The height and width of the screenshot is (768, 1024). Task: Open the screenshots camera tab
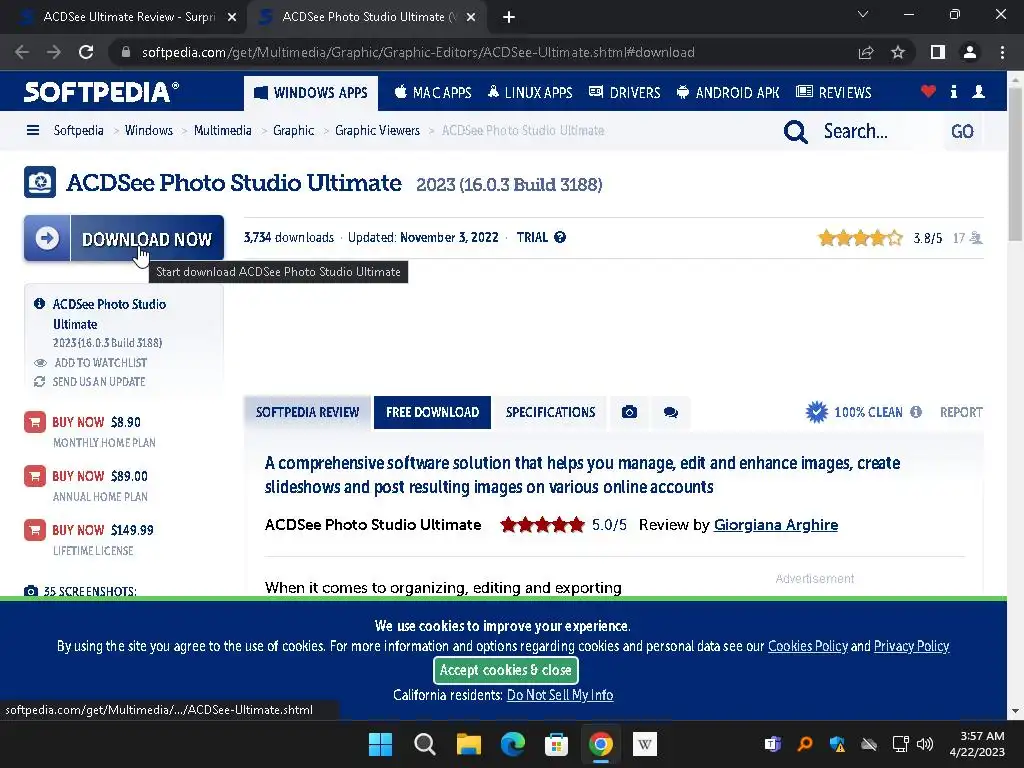pyautogui.click(x=630, y=412)
